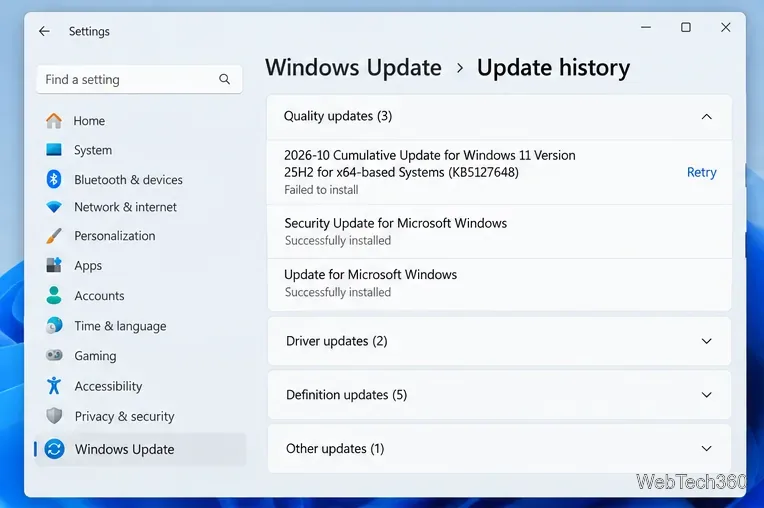
Task: Click the Time & language globe icon
Action: 54,325
